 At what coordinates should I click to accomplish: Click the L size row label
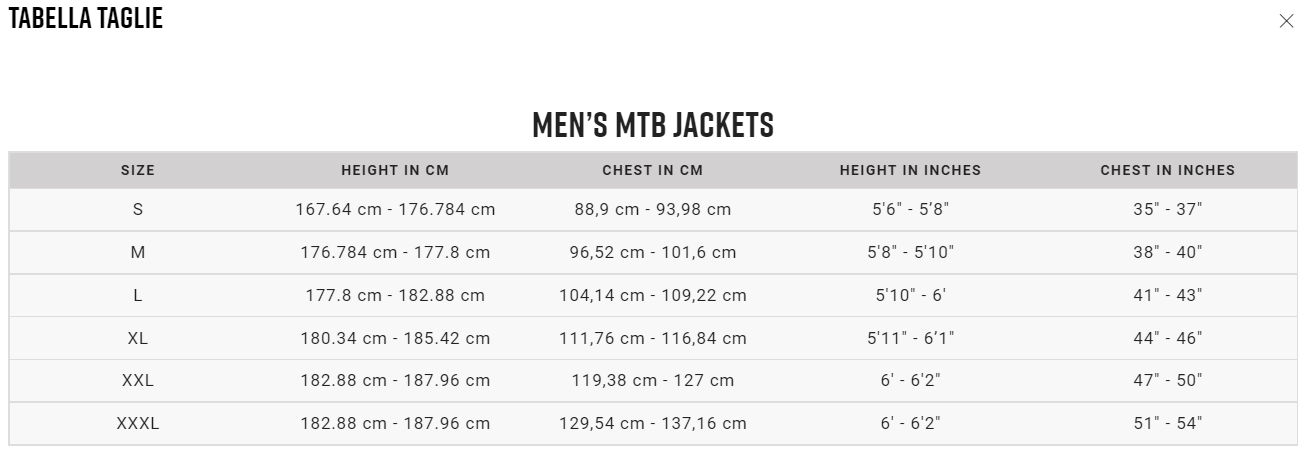coord(138,296)
